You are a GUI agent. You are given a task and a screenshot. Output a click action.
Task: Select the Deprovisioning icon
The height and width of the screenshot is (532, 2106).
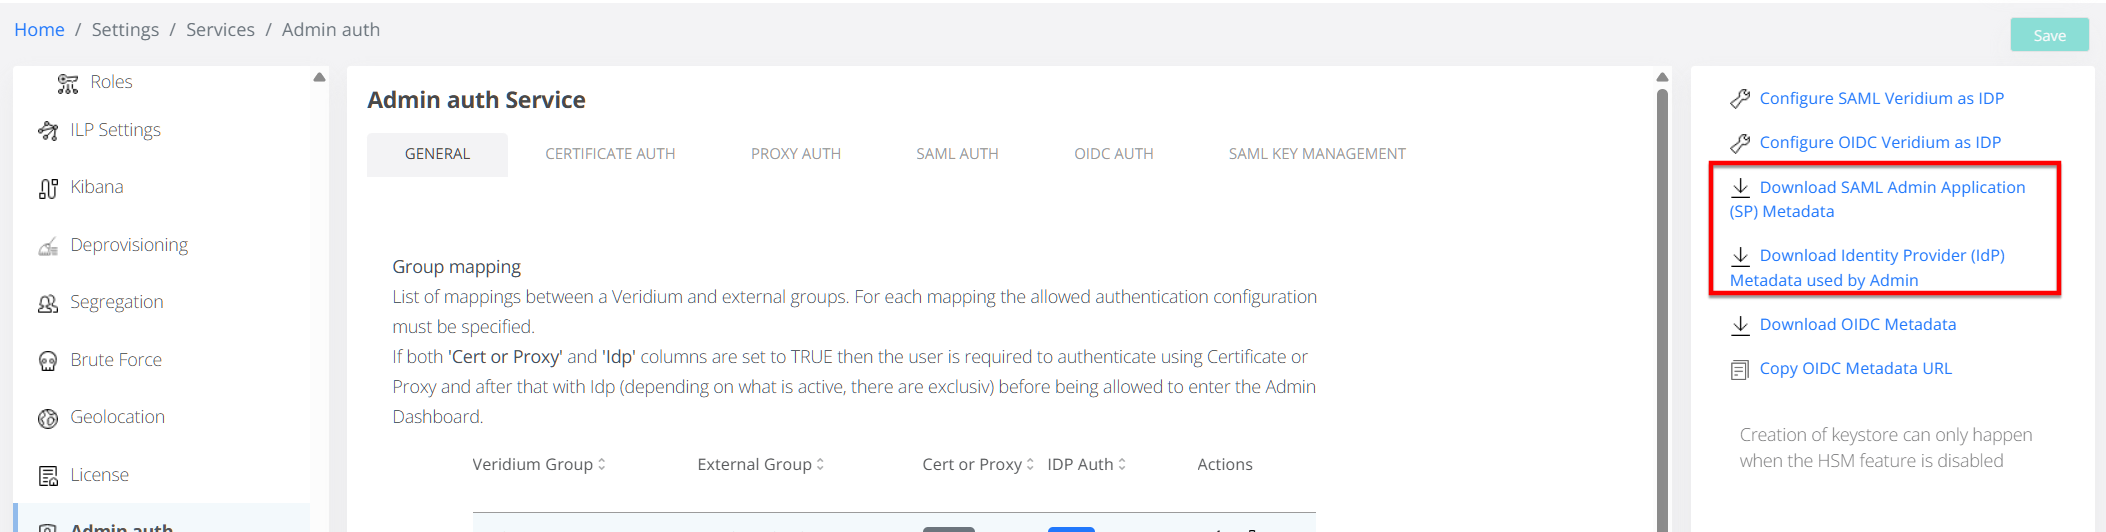point(48,246)
